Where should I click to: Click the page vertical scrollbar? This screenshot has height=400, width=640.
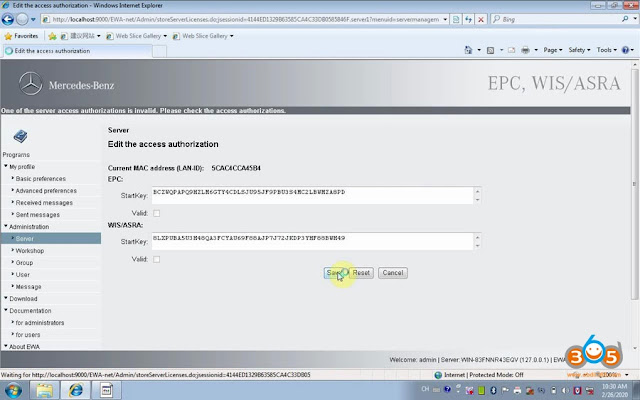pos(634,184)
